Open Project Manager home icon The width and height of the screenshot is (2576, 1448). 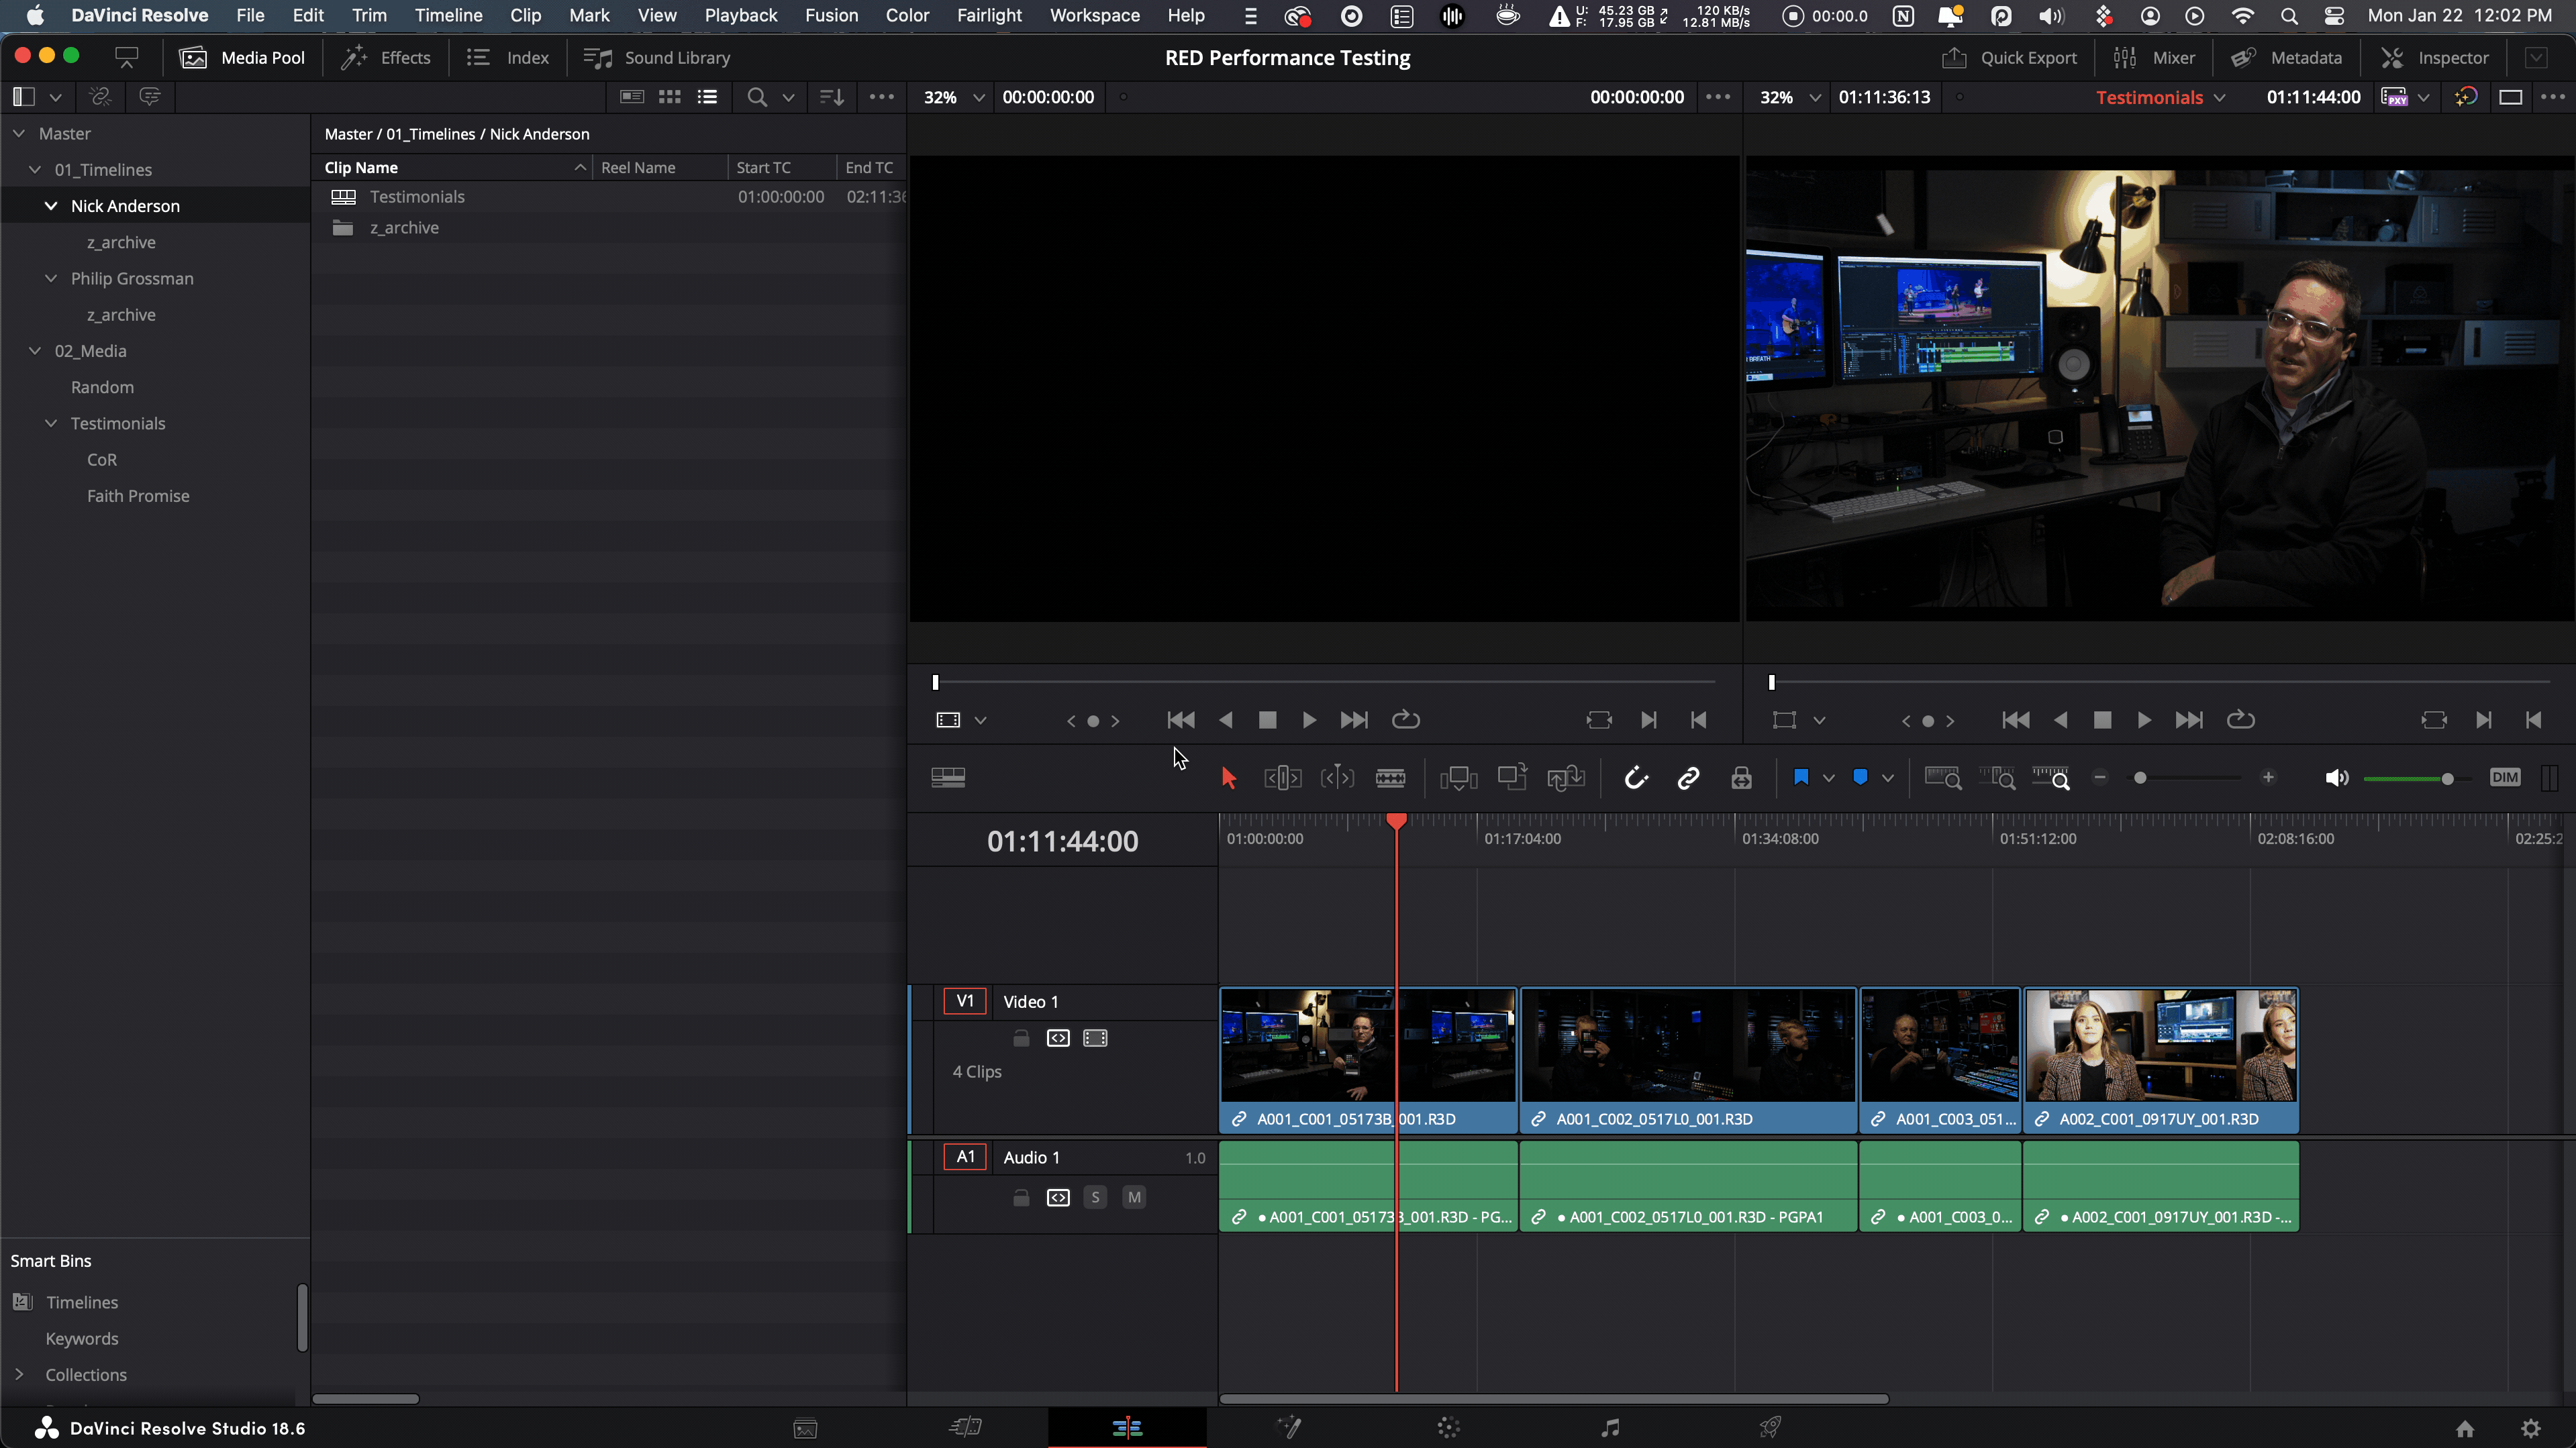coord(2465,1428)
